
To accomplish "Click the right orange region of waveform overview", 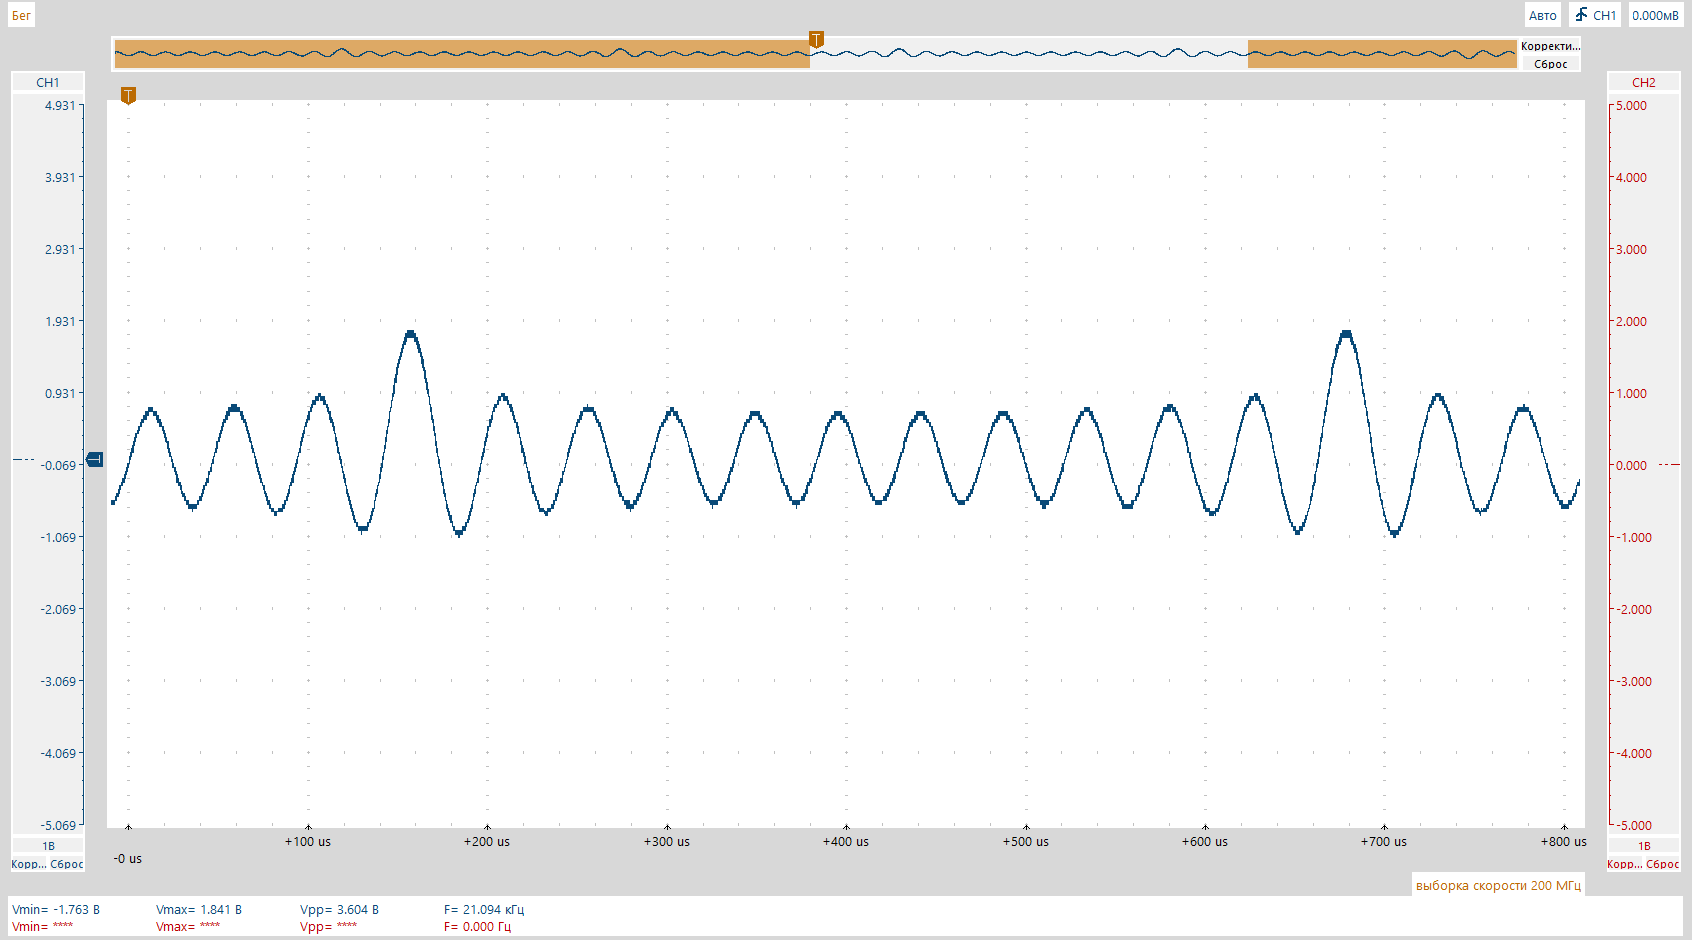I will pyautogui.click(x=1382, y=54).
